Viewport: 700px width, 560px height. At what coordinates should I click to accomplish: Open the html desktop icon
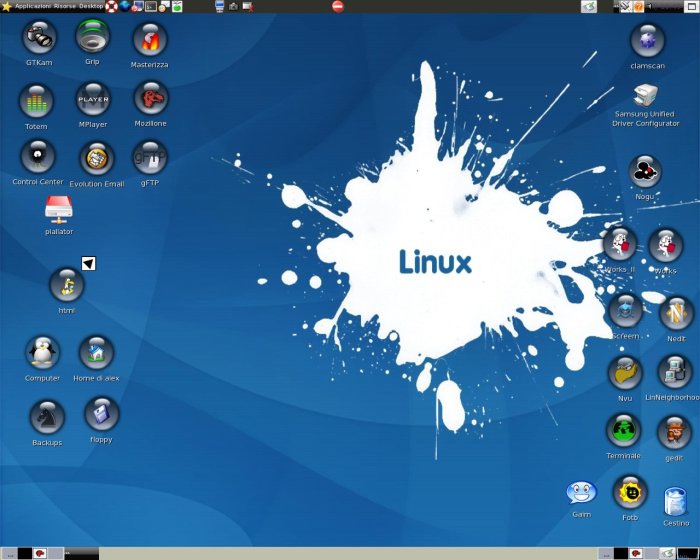[x=67, y=286]
